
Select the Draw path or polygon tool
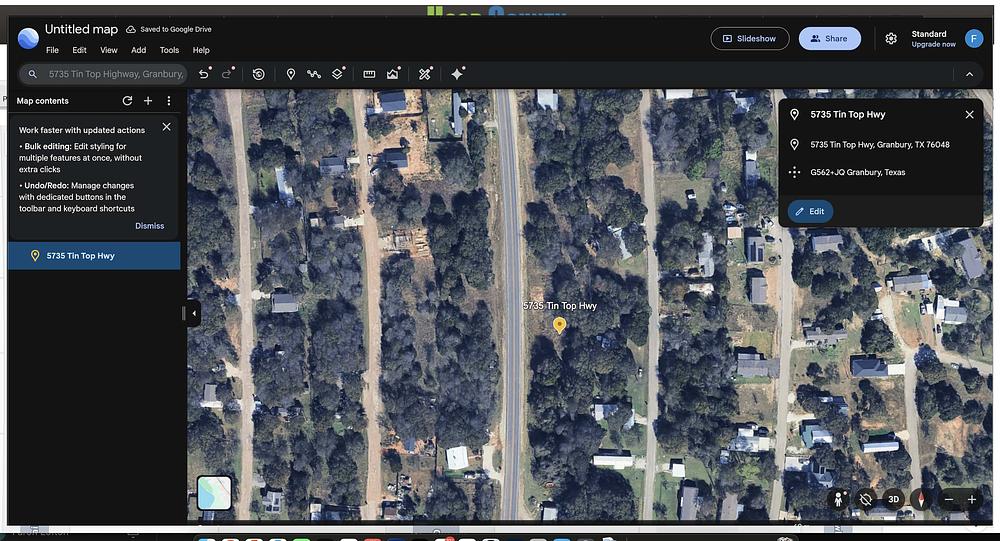[314, 74]
